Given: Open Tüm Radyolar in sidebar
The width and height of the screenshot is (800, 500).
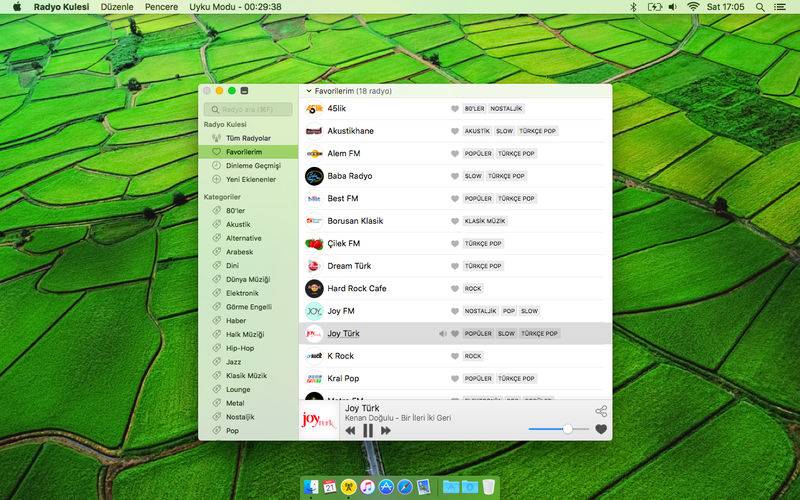Looking at the screenshot, I should (x=248, y=138).
